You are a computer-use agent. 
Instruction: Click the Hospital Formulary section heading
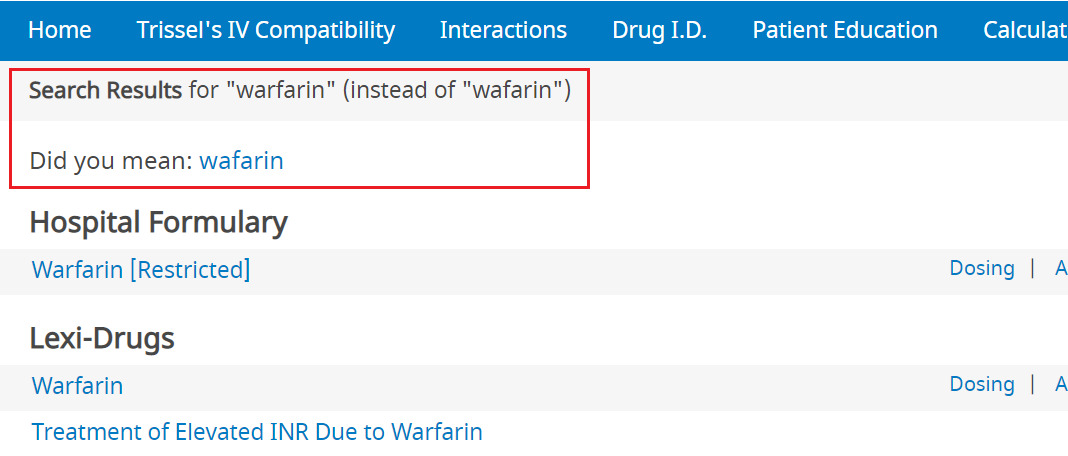coord(158,221)
